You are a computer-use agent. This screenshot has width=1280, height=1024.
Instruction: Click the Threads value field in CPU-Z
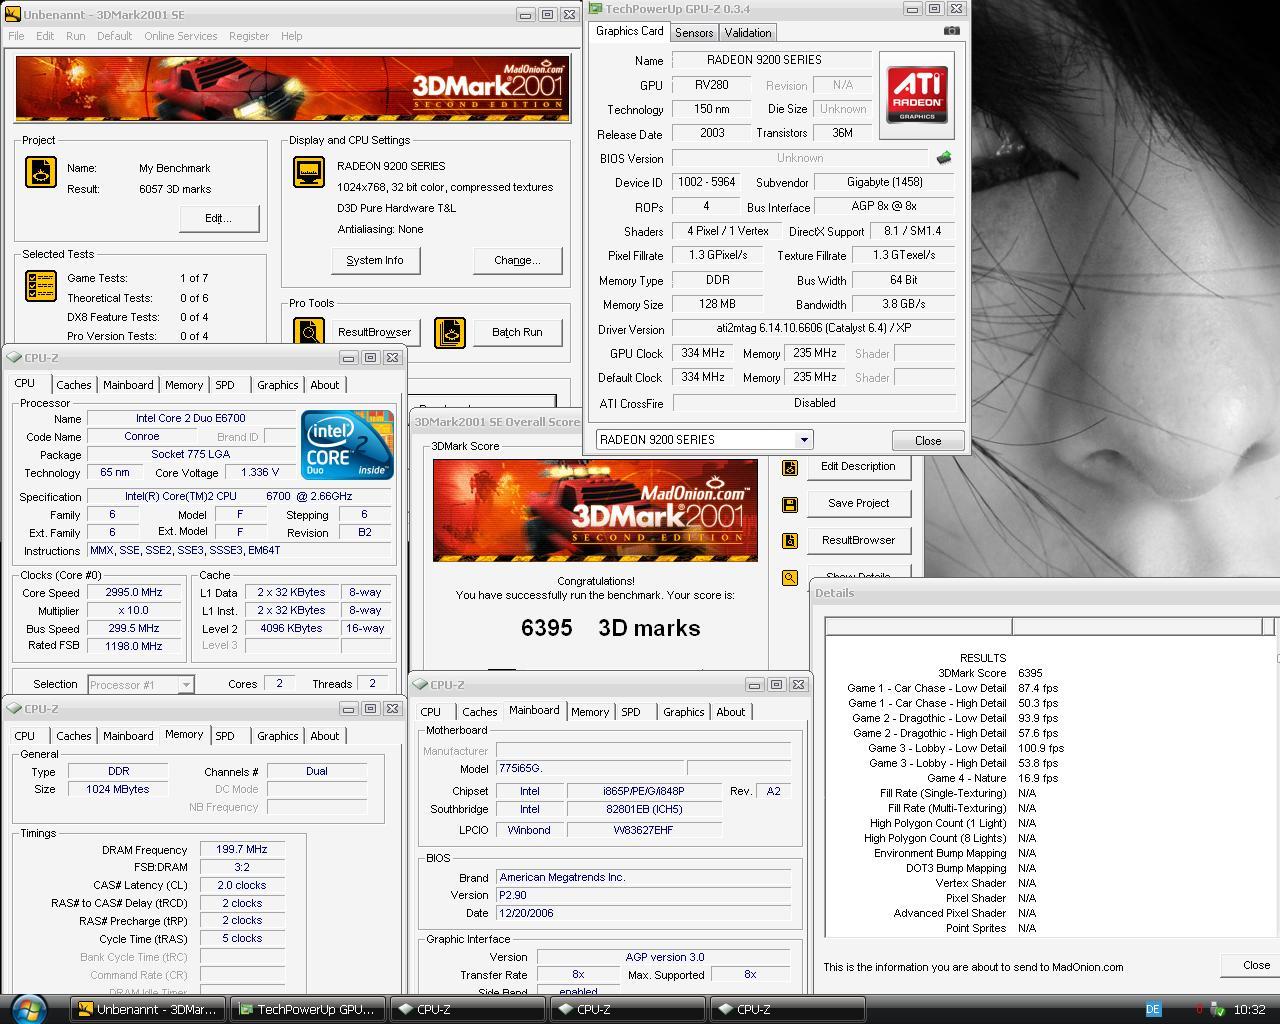(x=372, y=684)
